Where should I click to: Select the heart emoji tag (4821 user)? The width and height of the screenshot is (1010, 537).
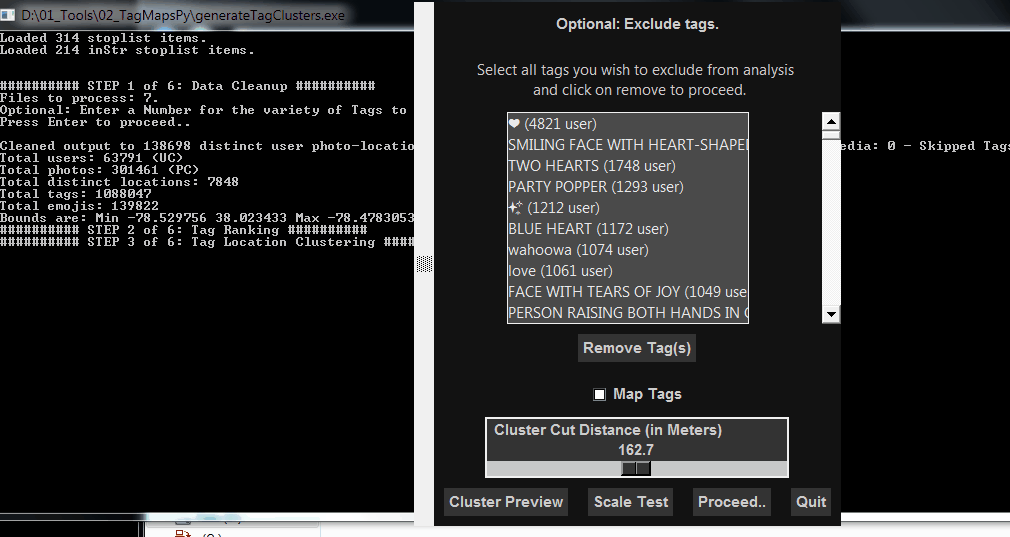click(552, 124)
